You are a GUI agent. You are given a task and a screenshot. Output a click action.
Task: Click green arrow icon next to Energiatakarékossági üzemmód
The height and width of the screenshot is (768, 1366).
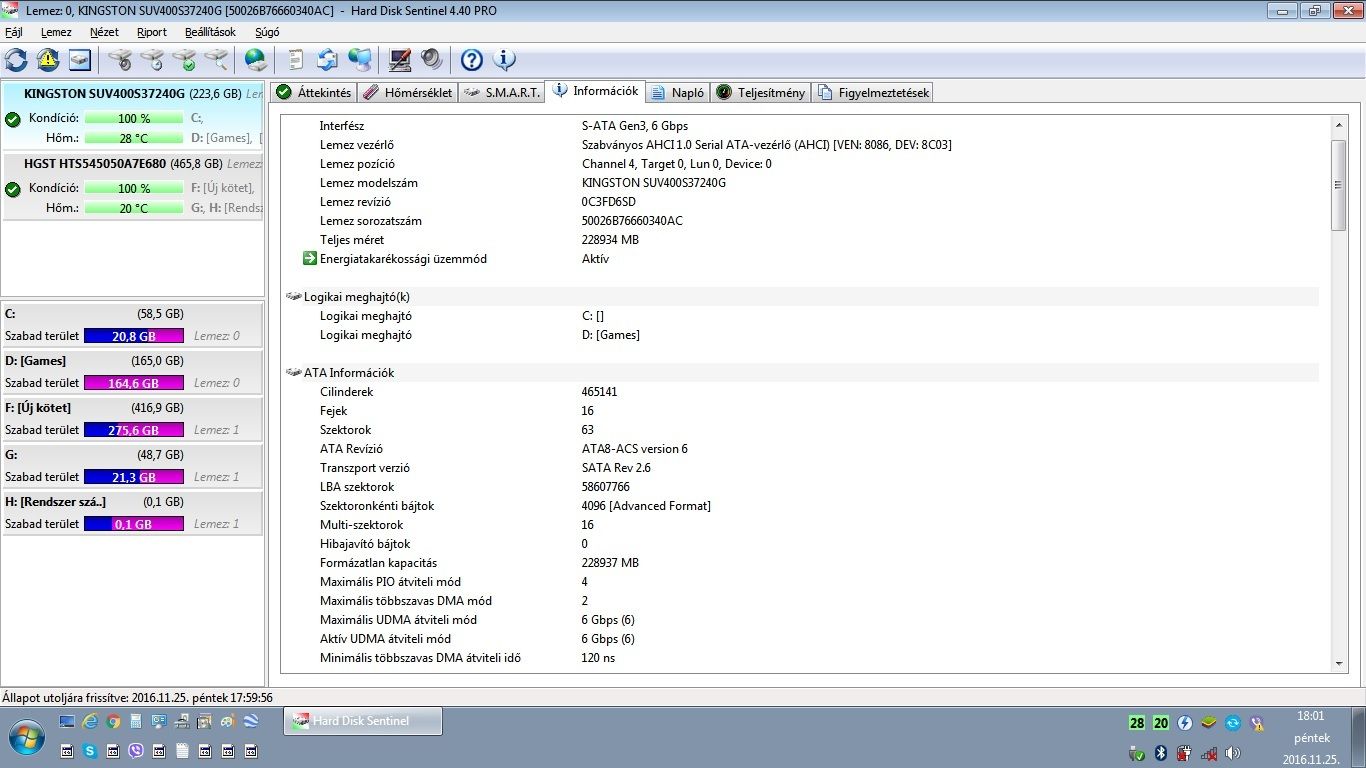310,259
